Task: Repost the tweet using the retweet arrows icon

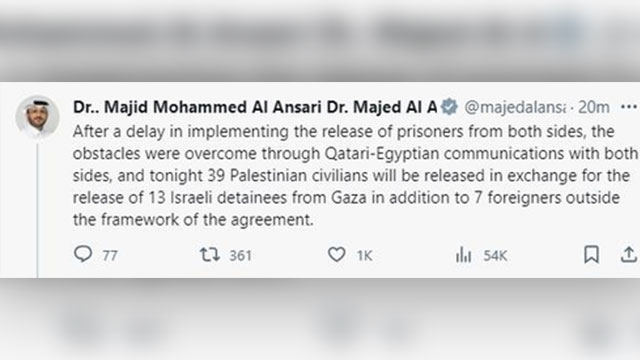Action: (x=210, y=254)
